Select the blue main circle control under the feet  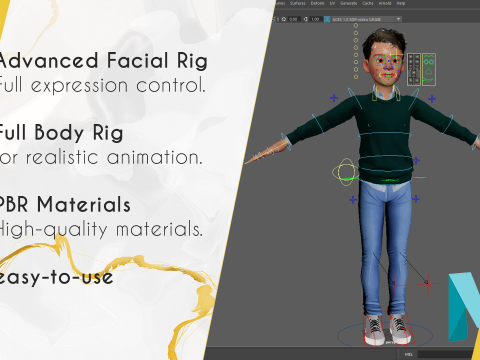[385, 335]
